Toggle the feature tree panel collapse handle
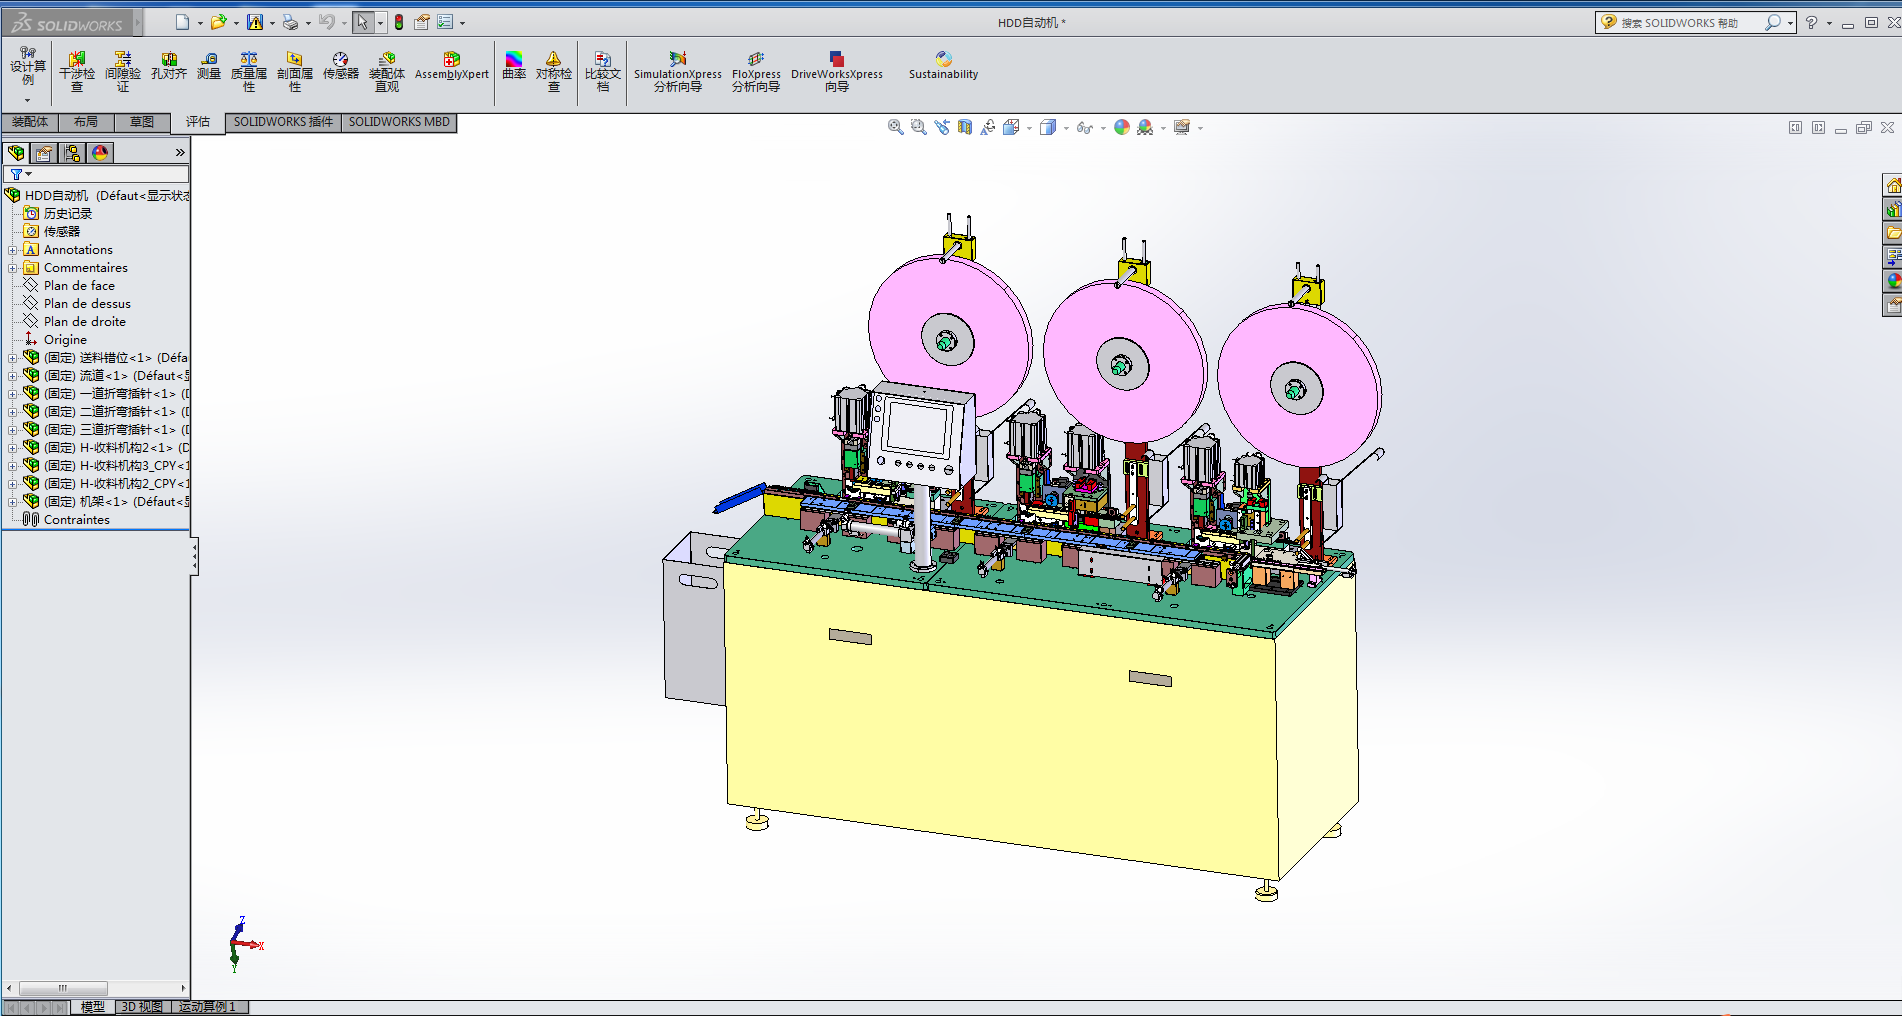The height and width of the screenshot is (1016, 1902). pos(194,556)
